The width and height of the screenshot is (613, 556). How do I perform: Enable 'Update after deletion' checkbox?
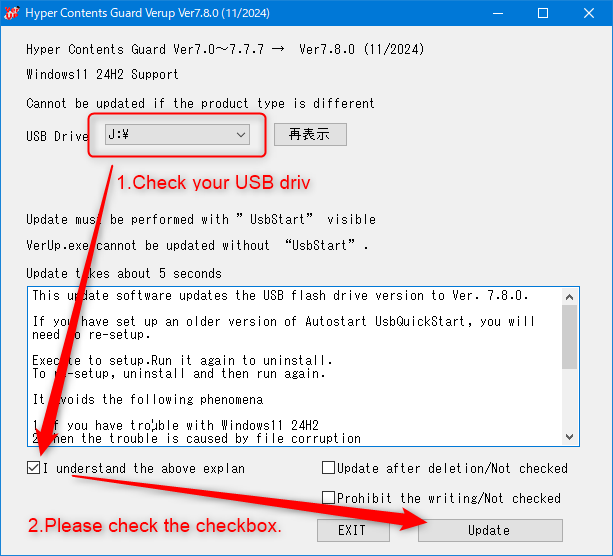pos(329,468)
